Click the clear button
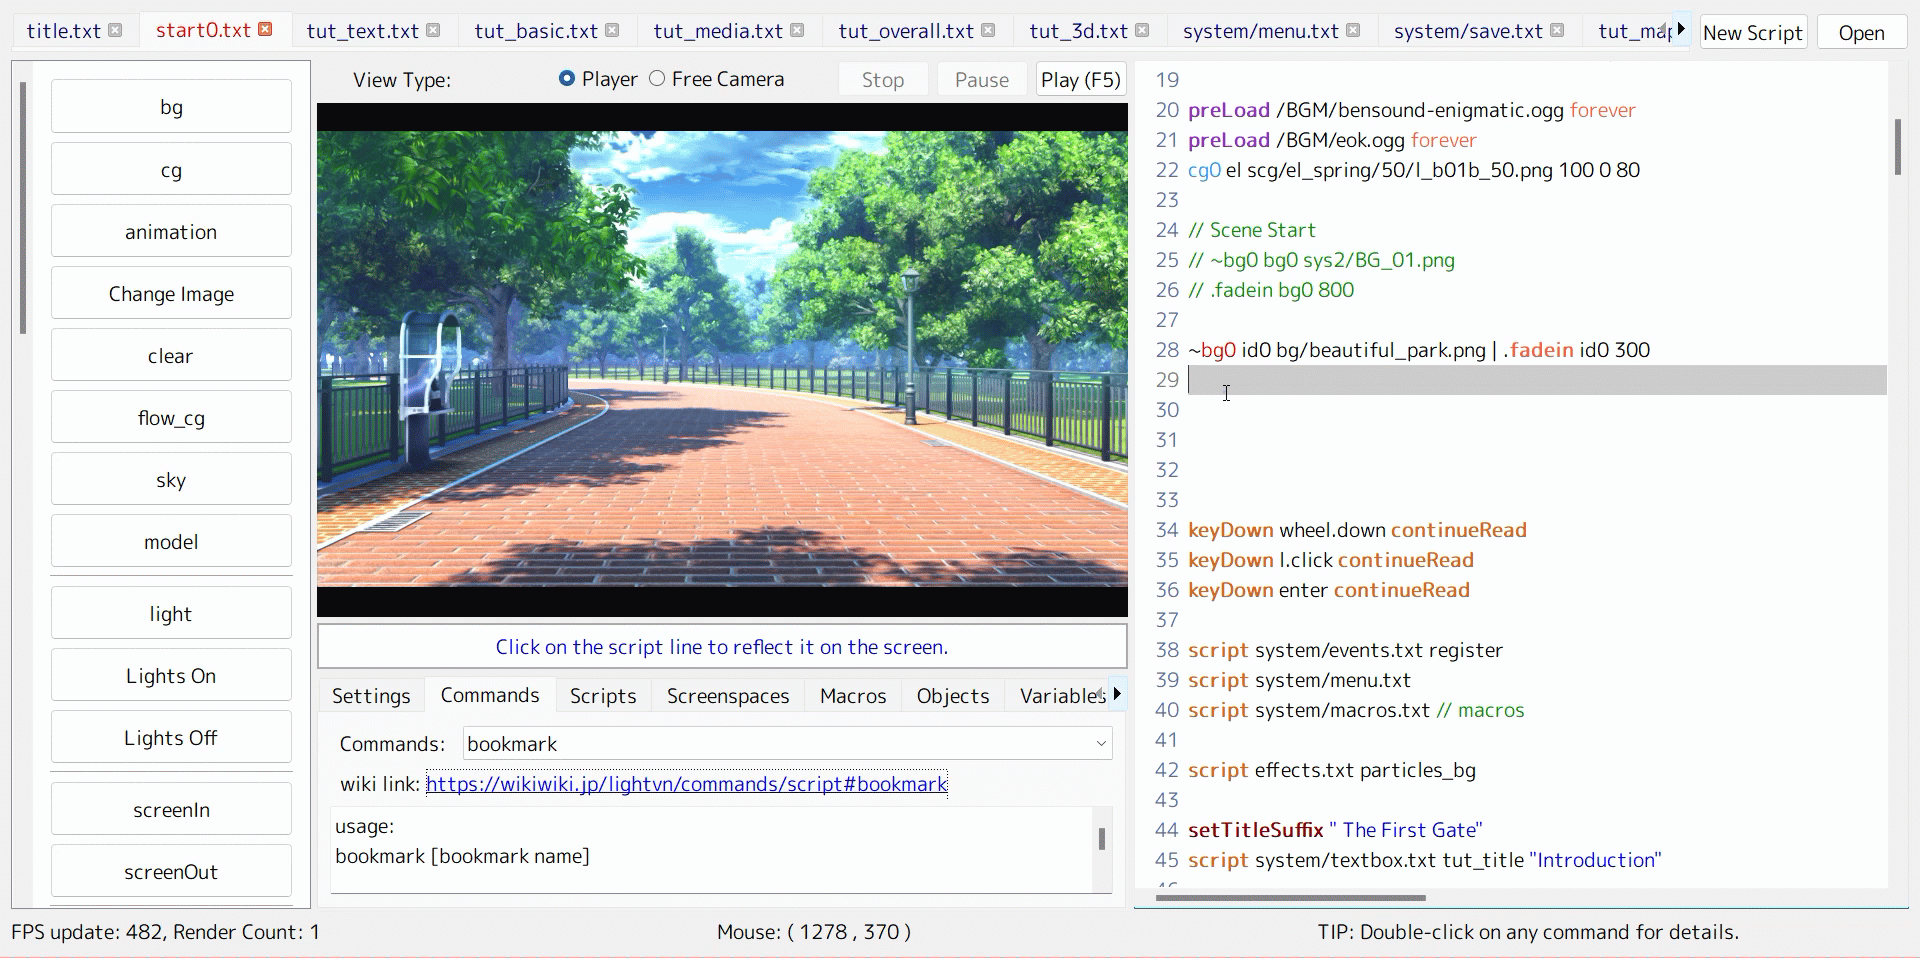The height and width of the screenshot is (958, 1920). [171, 355]
